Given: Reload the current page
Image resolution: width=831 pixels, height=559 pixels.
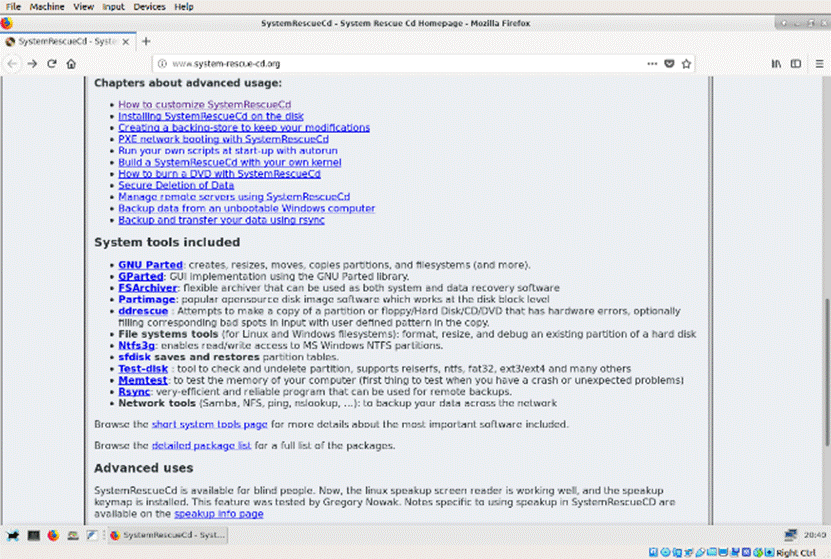Looking at the screenshot, I should click(x=51, y=64).
